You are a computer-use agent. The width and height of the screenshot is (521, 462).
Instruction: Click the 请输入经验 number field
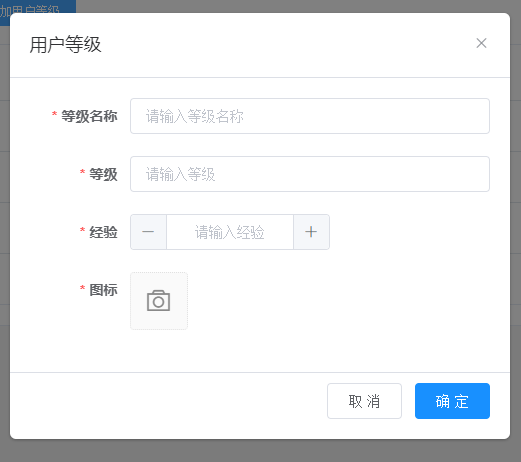[230, 232]
